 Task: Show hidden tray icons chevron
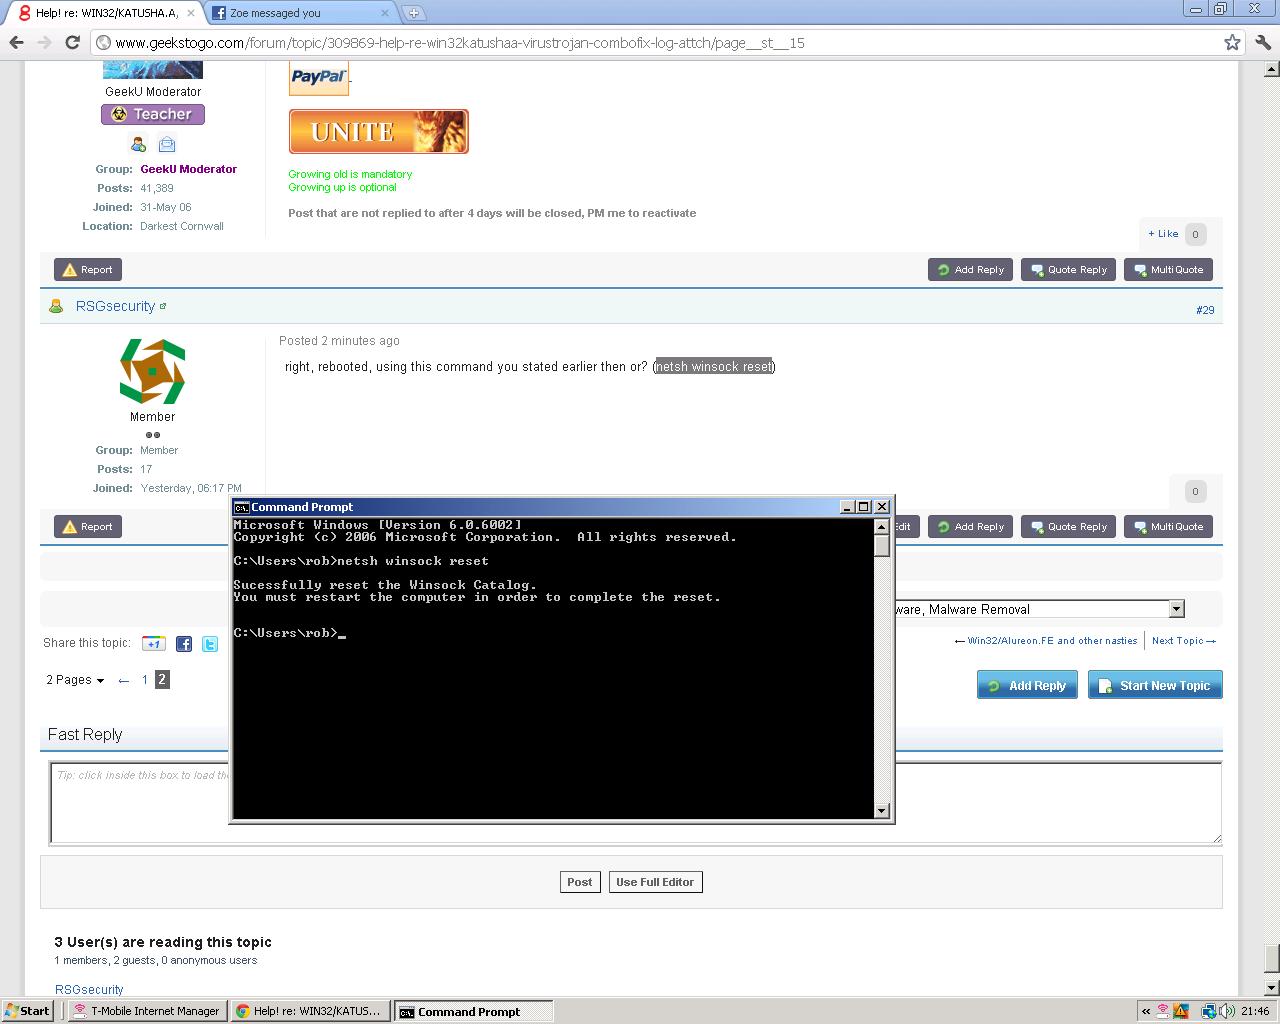(x=1146, y=1011)
